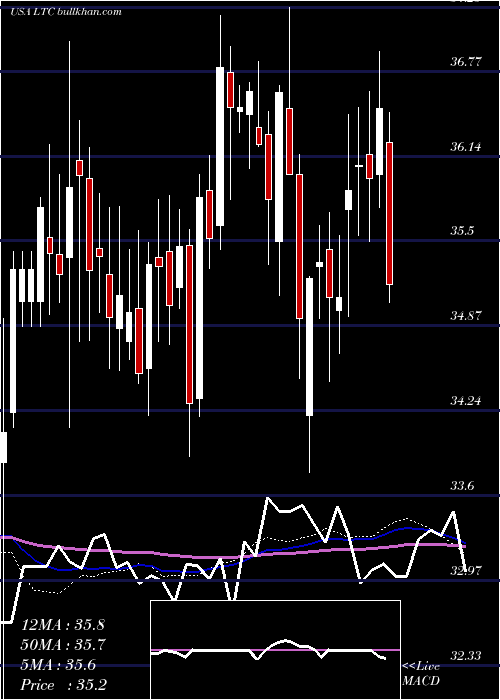Select the 32.33 price axis label
Screen dimensions: 500x700
[466, 655]
